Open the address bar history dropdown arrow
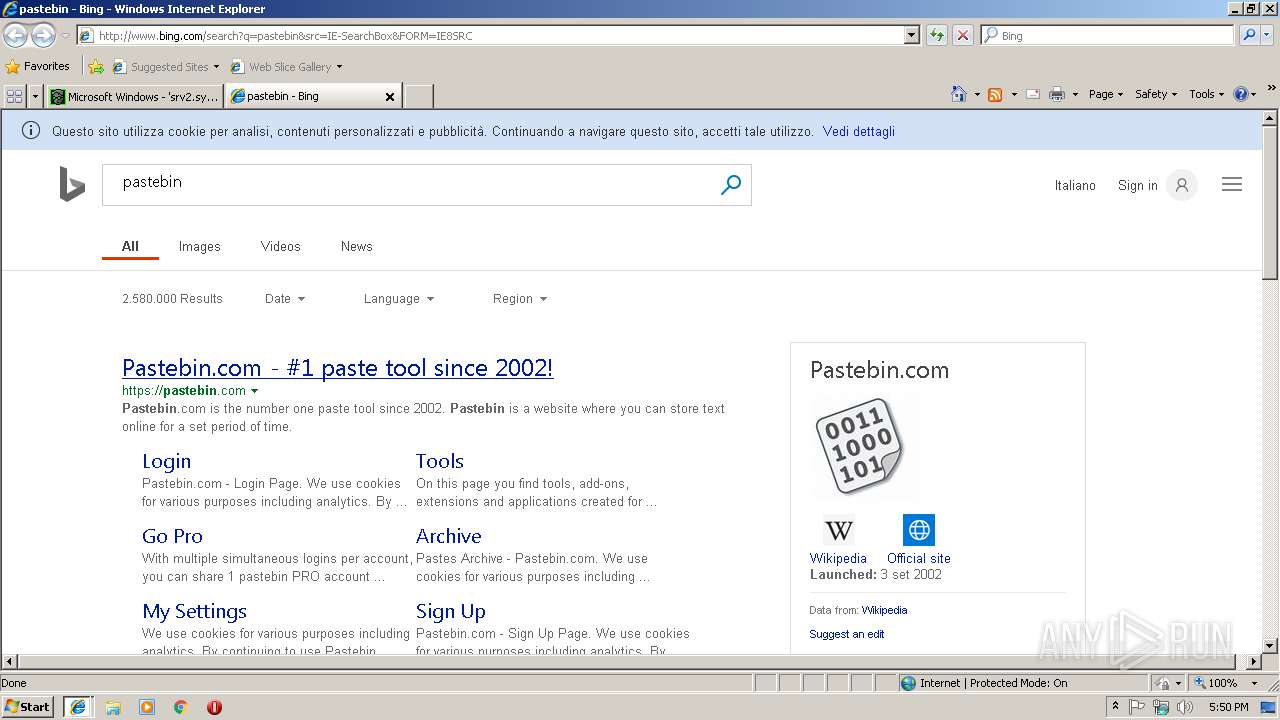 [911, 35]
